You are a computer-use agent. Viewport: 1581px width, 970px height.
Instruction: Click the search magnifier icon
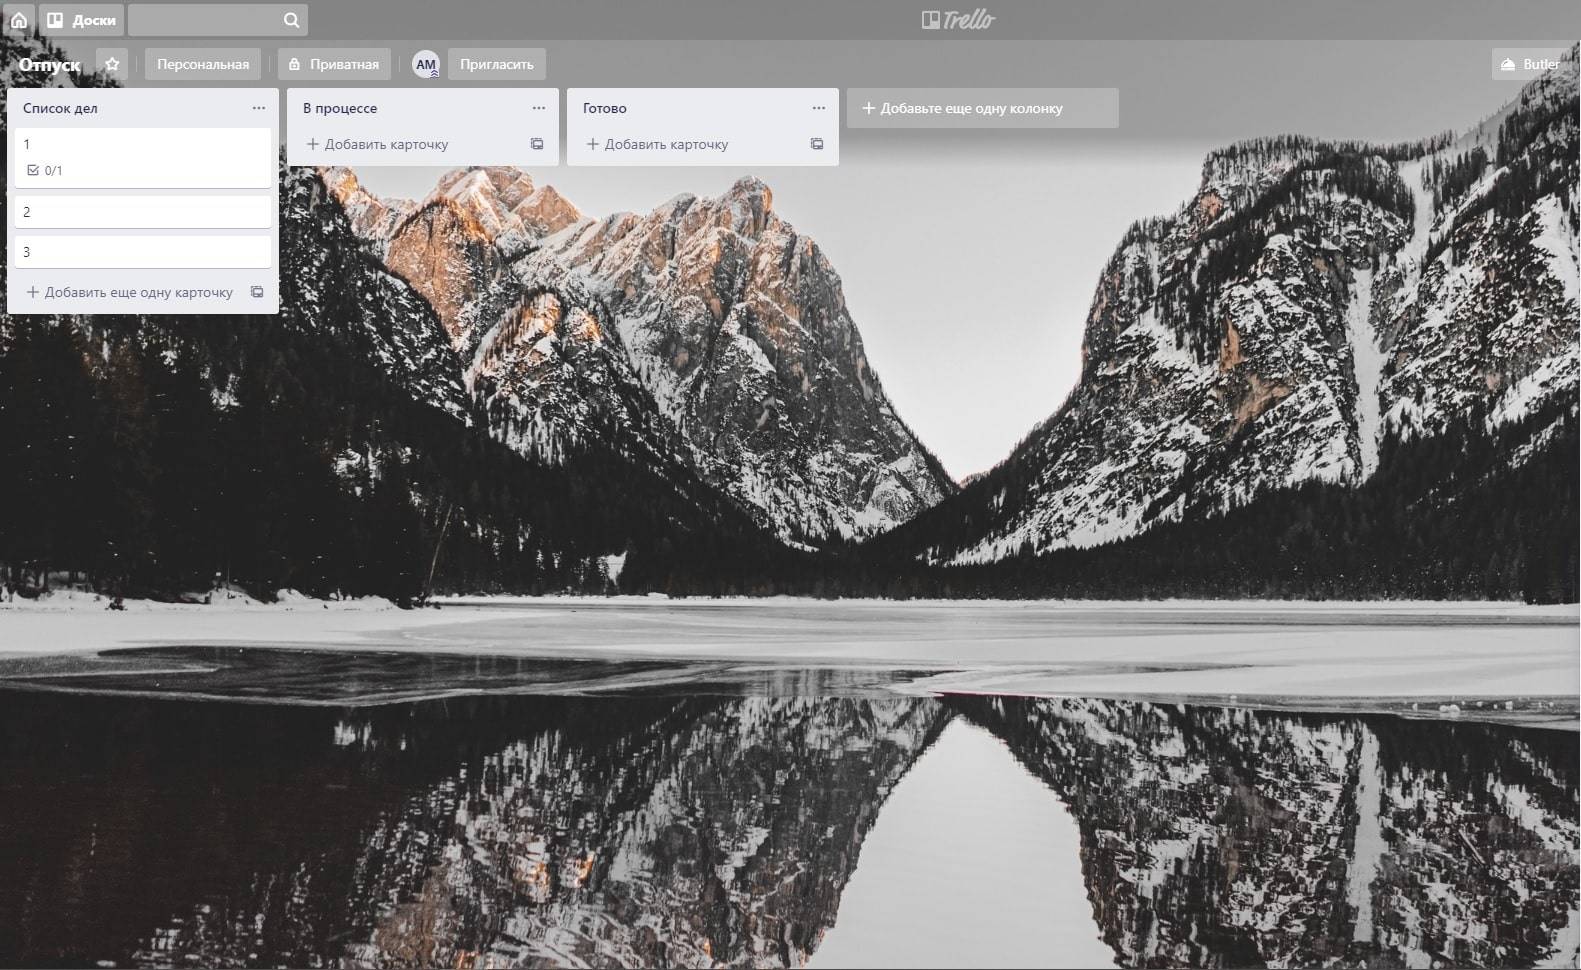291,20
